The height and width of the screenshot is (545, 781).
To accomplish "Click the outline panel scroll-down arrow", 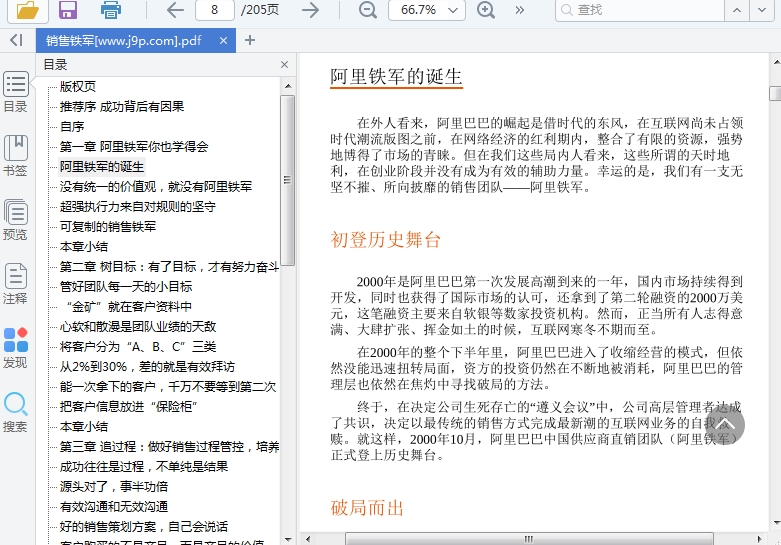I will click(x=288, y=539).
